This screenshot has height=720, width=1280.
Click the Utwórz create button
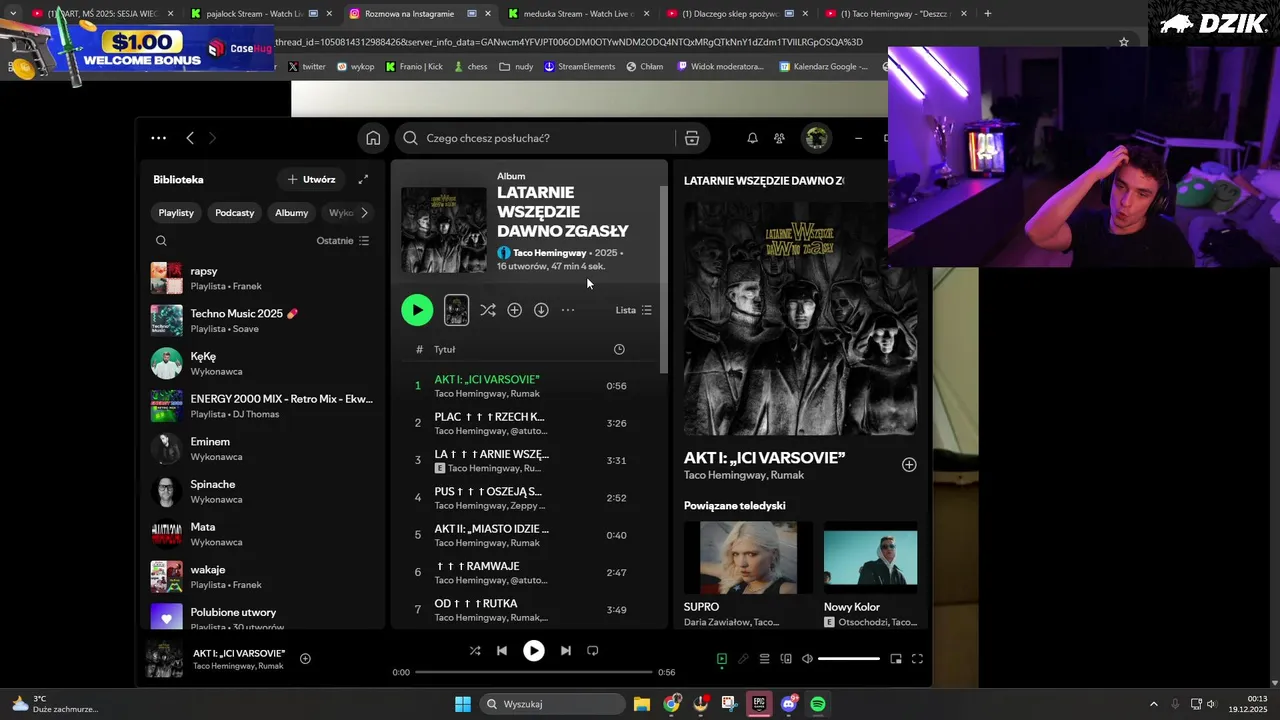(x=311, y=179)
